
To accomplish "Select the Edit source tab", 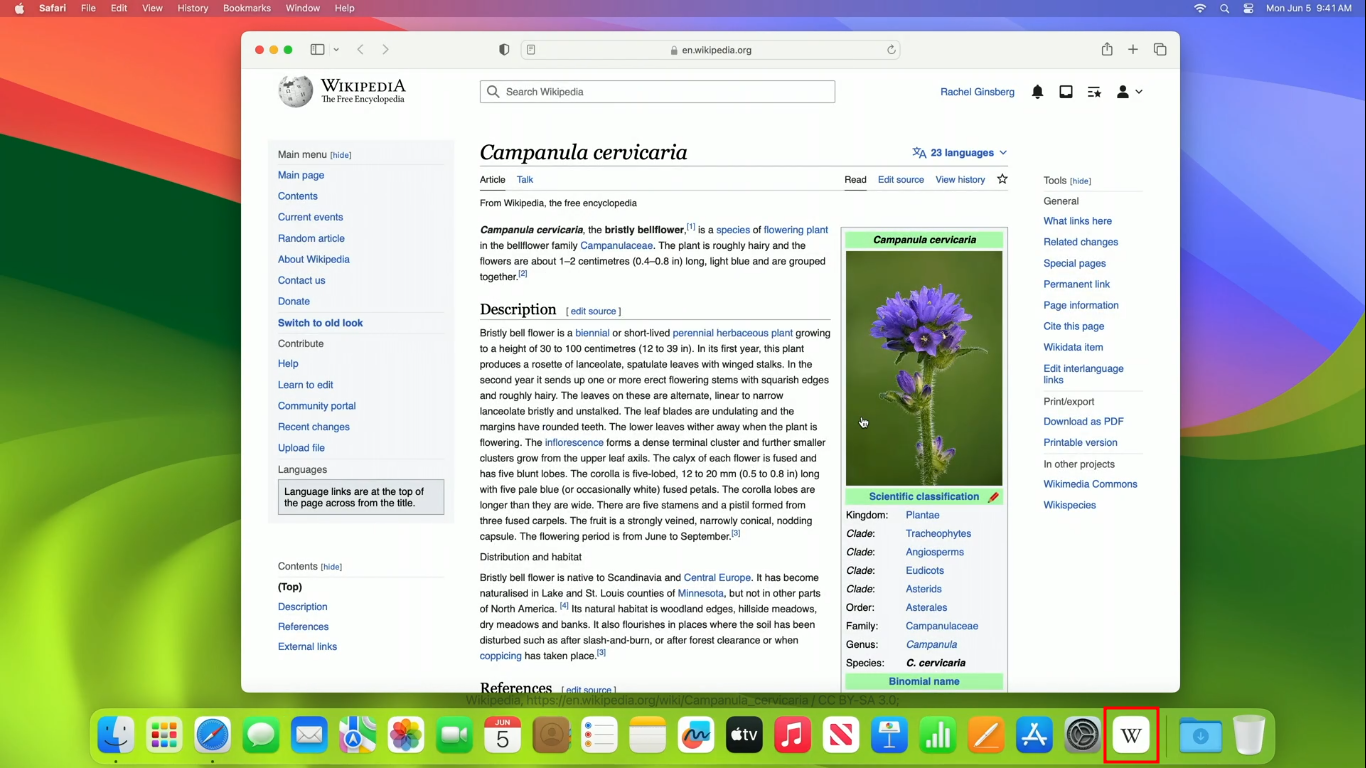I will [x=901, y=180].
